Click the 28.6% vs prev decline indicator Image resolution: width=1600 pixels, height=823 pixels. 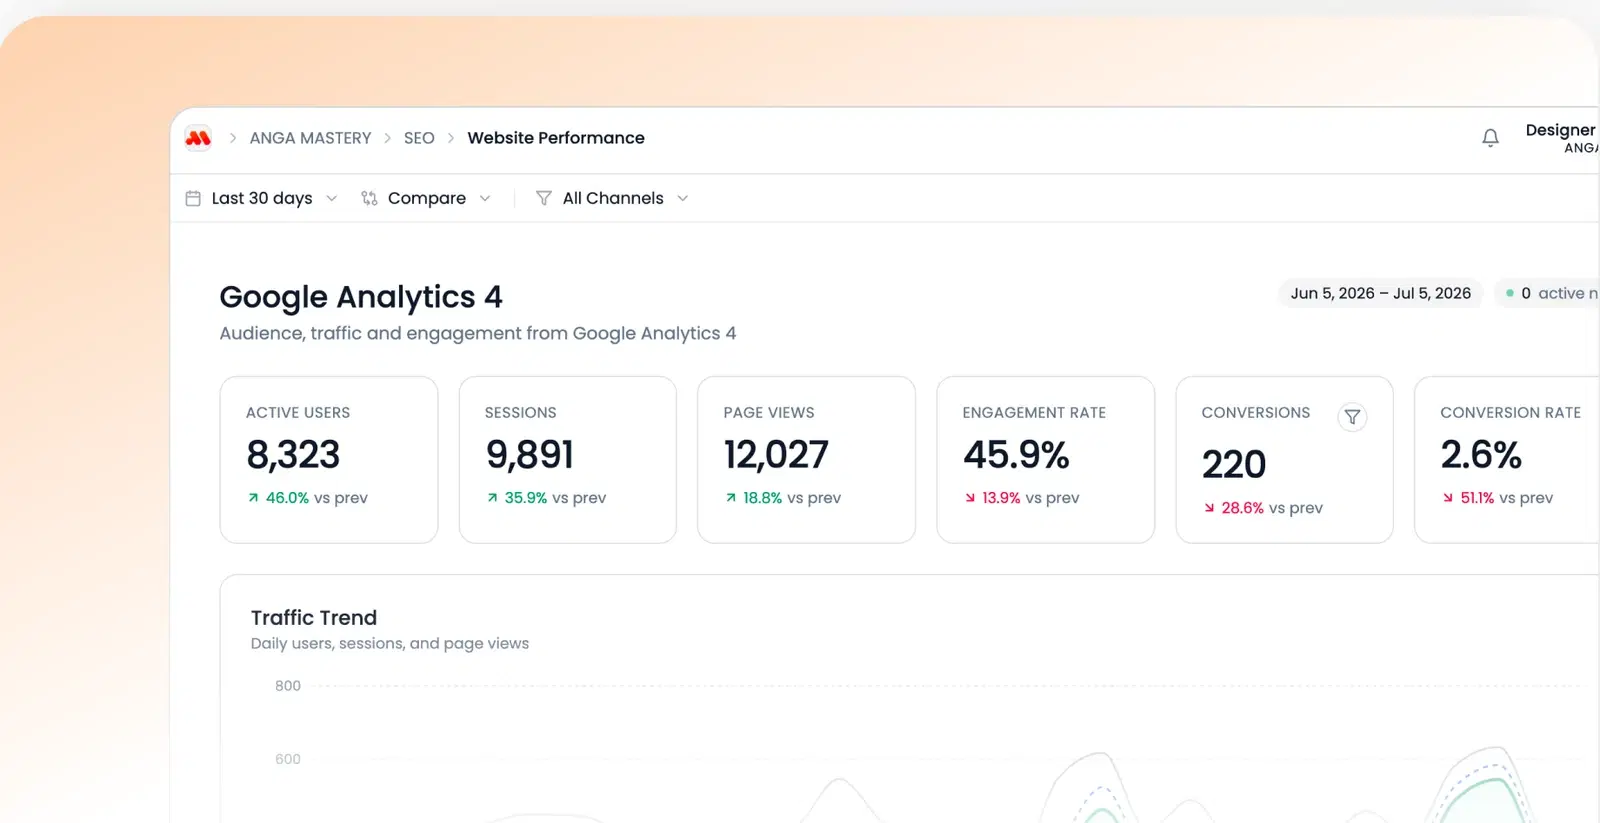point(1263,508)
